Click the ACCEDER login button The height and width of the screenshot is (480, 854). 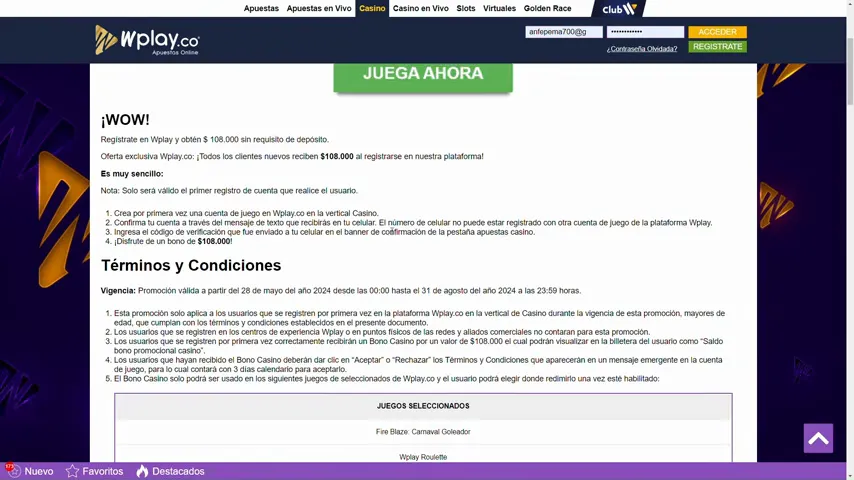click(x=717, y=32)
